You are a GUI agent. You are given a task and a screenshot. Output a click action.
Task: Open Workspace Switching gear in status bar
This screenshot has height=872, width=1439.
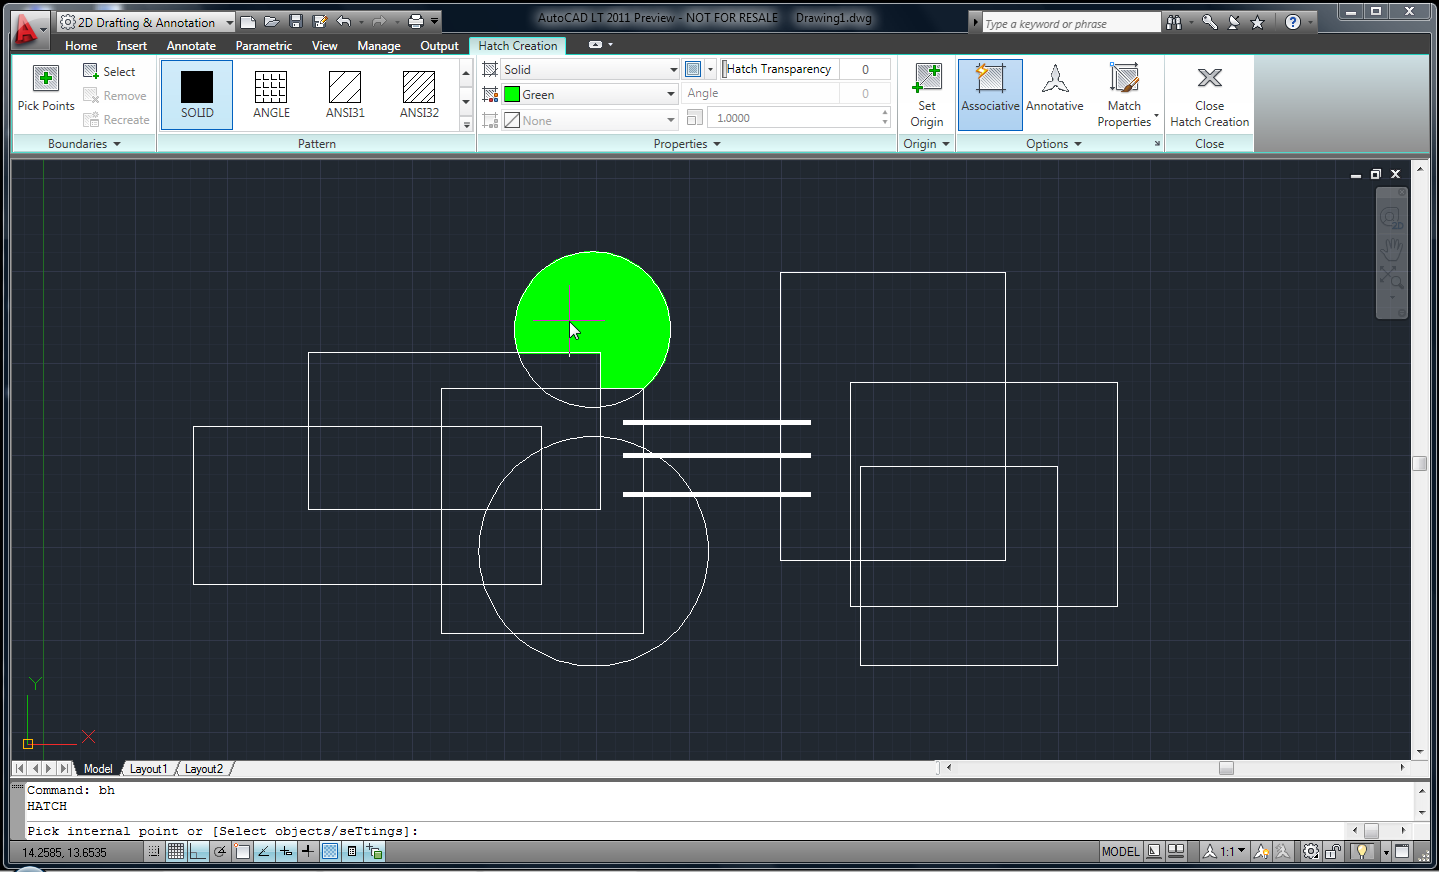[x=1311, y=852]
